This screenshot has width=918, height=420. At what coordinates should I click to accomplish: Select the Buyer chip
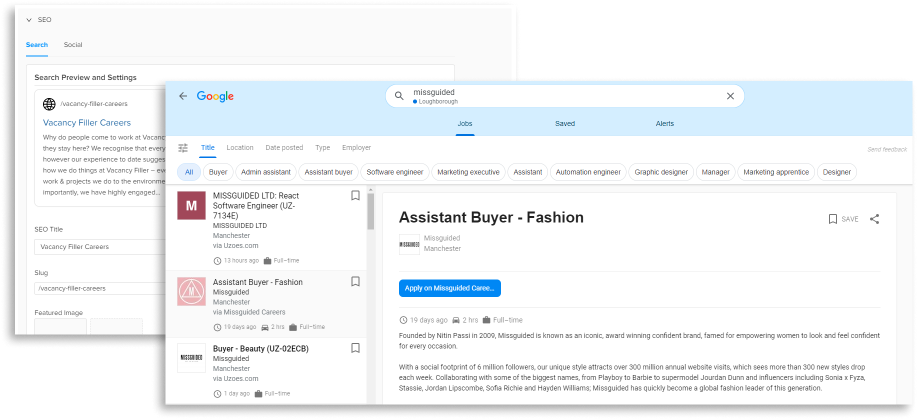[x=218, y=172]
